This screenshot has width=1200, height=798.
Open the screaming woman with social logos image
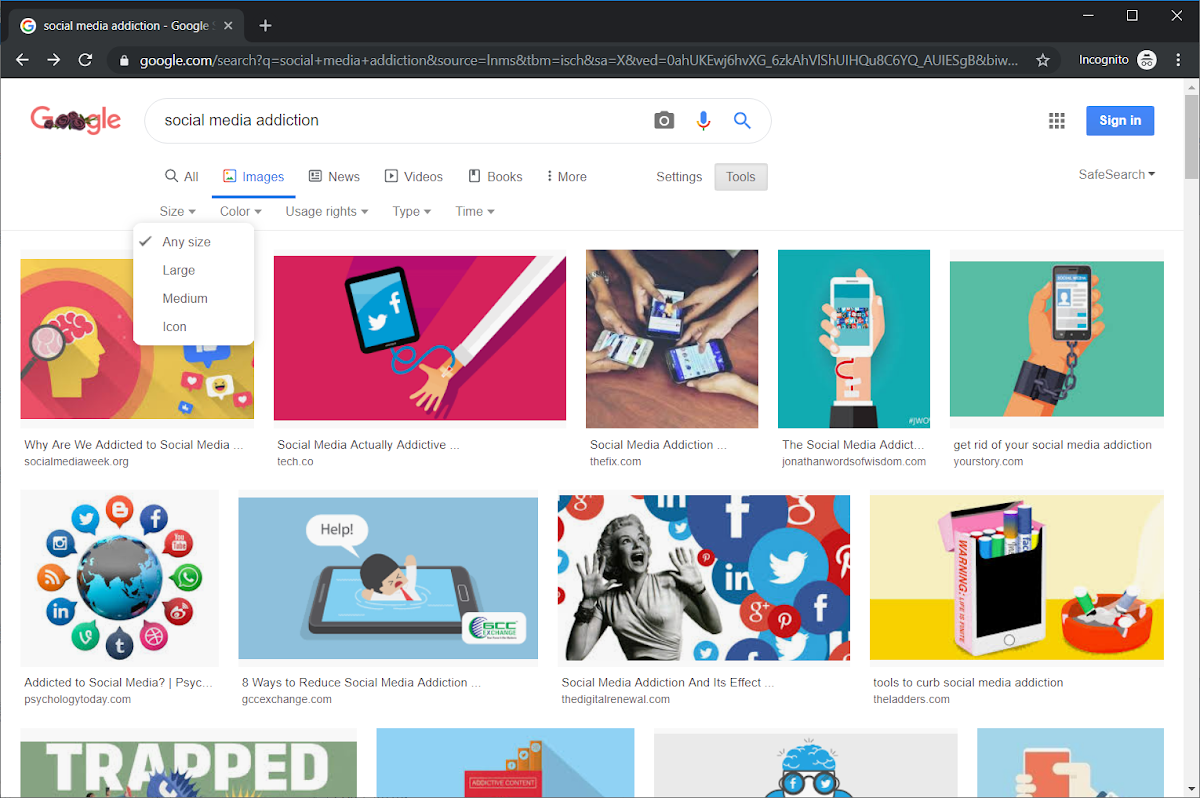click(704, 578)
